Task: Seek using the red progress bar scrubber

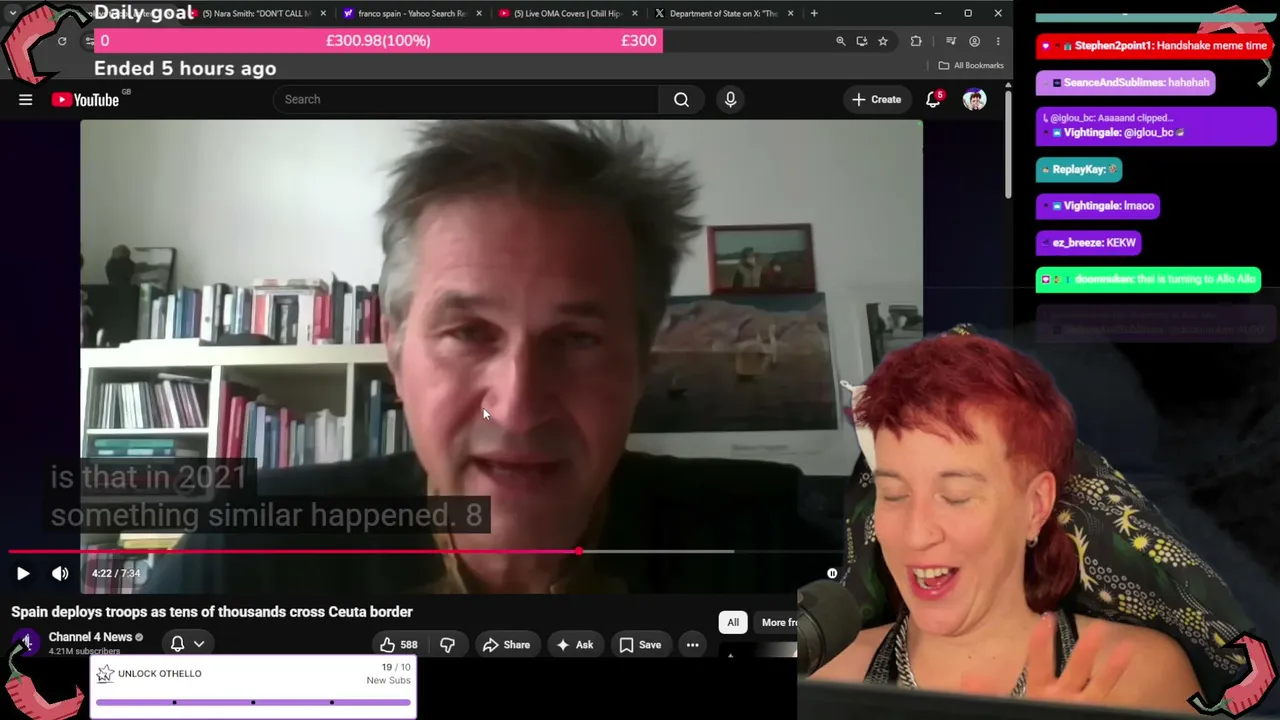Action: tap(579, 551)
